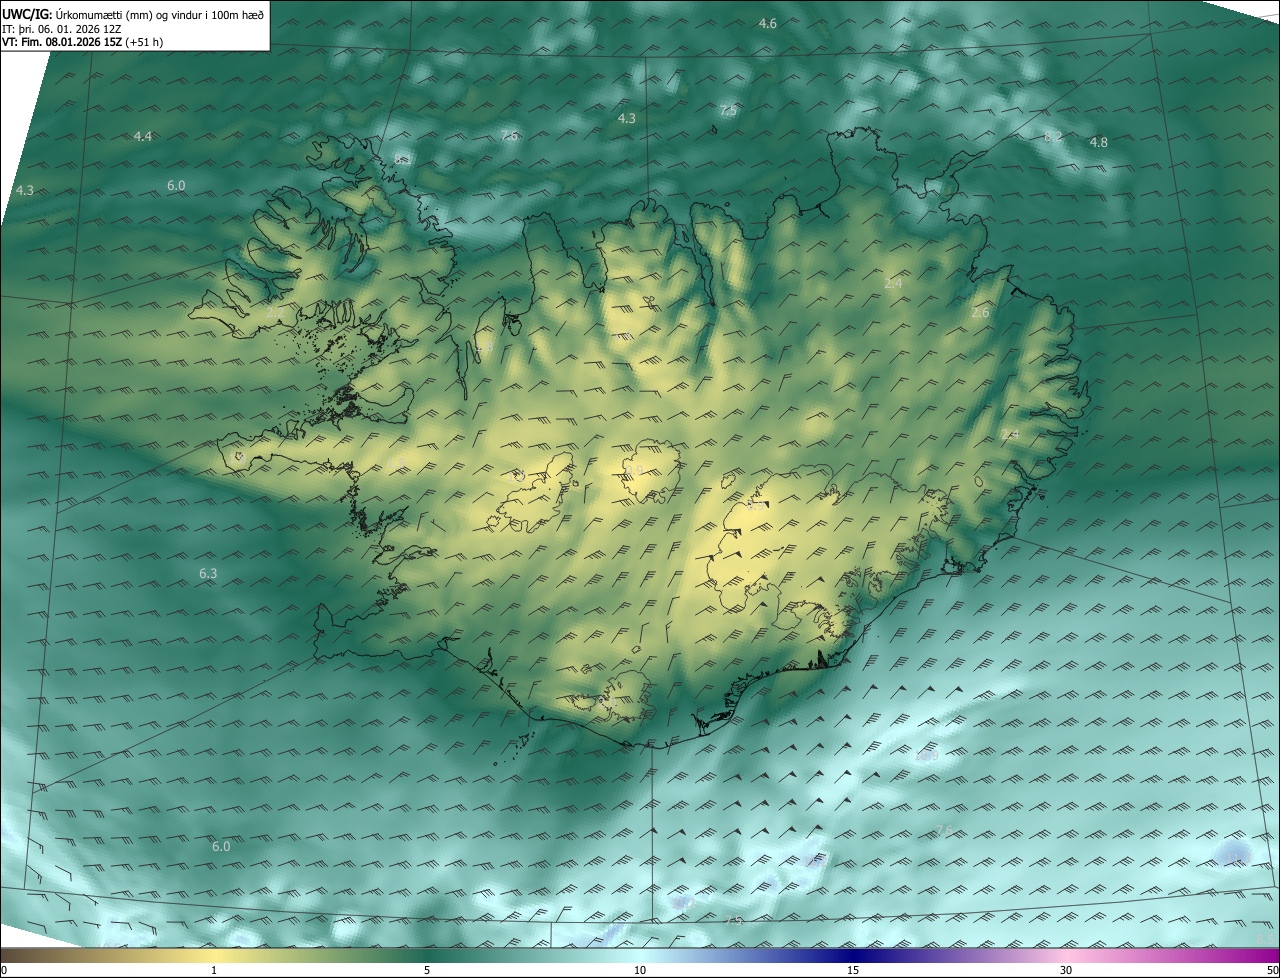Click the 2.6 value label on the map
This screenshot has width=1280, height=978.
980,312
